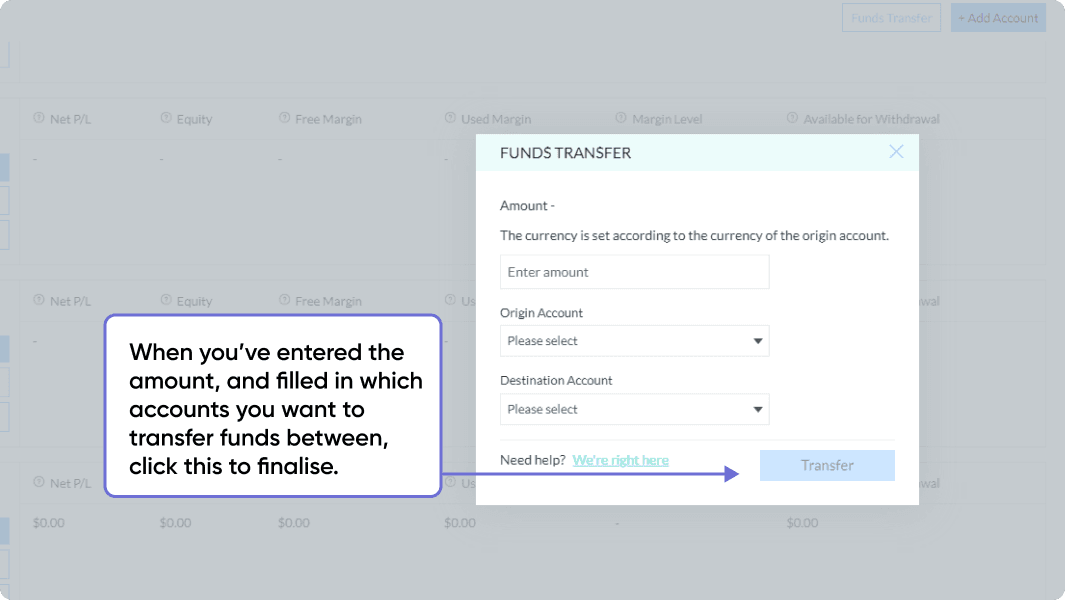Click the Used Margin help icon in top row
The image size is (1065, 600).
click(x=451, y=118)
